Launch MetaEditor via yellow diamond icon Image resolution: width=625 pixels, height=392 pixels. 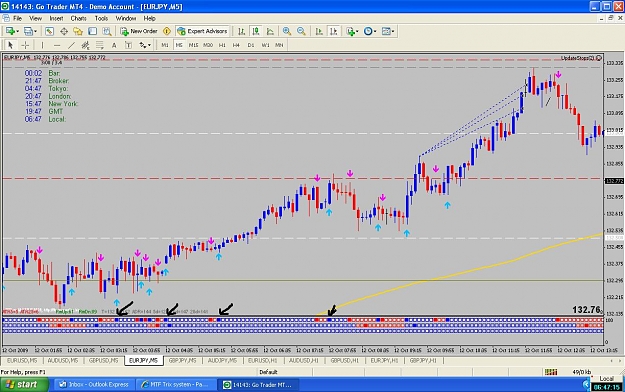pyautogui.click(x=167, y=31)
